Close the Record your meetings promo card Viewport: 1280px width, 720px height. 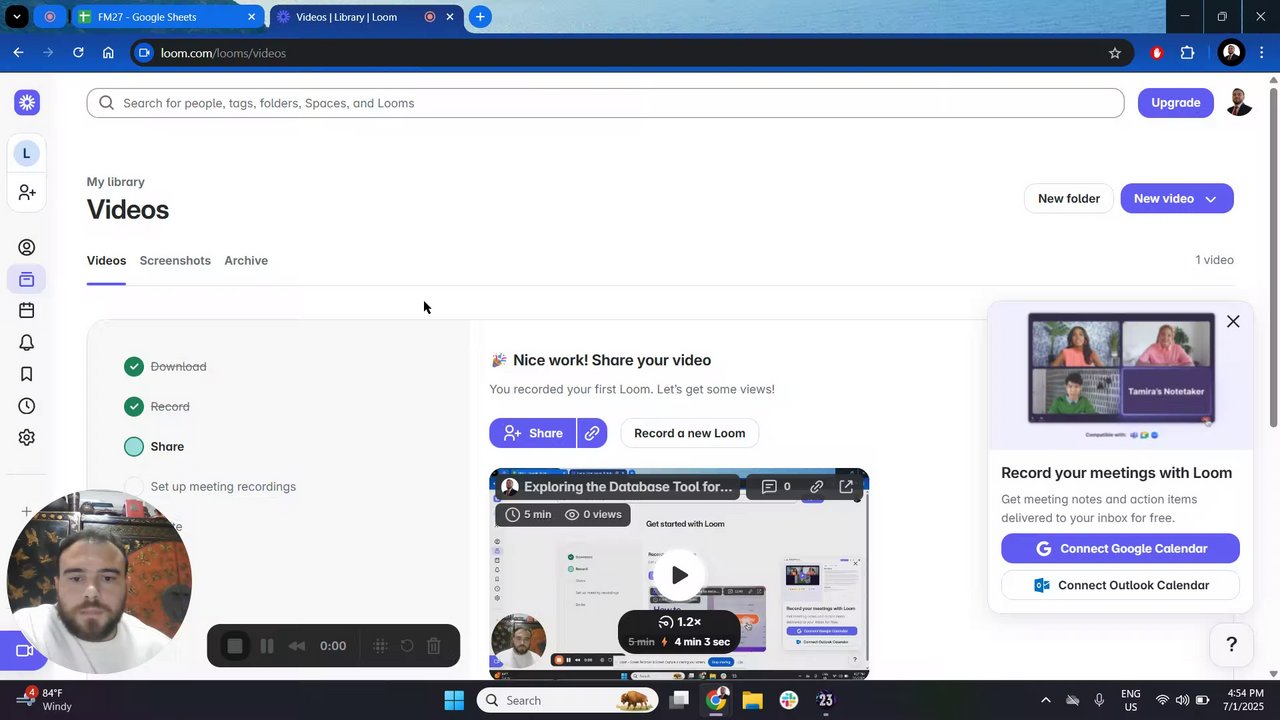[x=1233, y=321]
